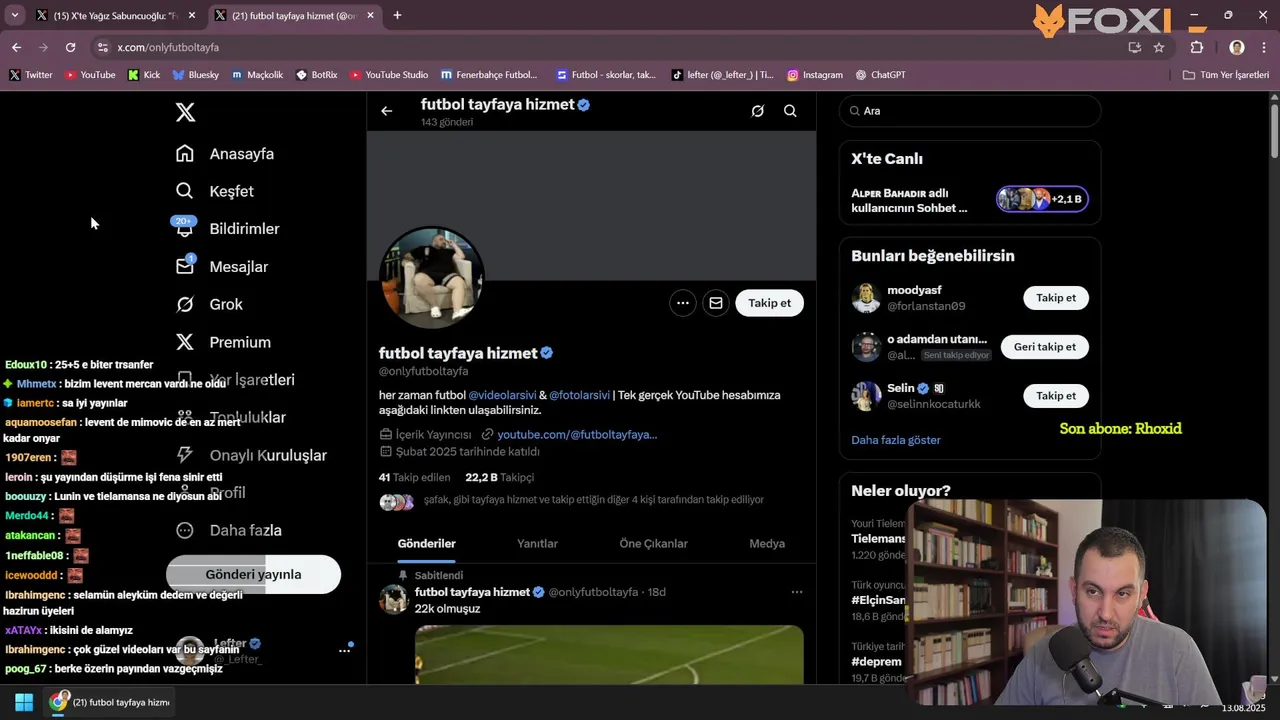The width and height of the screenshot is (1280, 720).
Task: Open a new browser tab
Action: click(397, 16)
